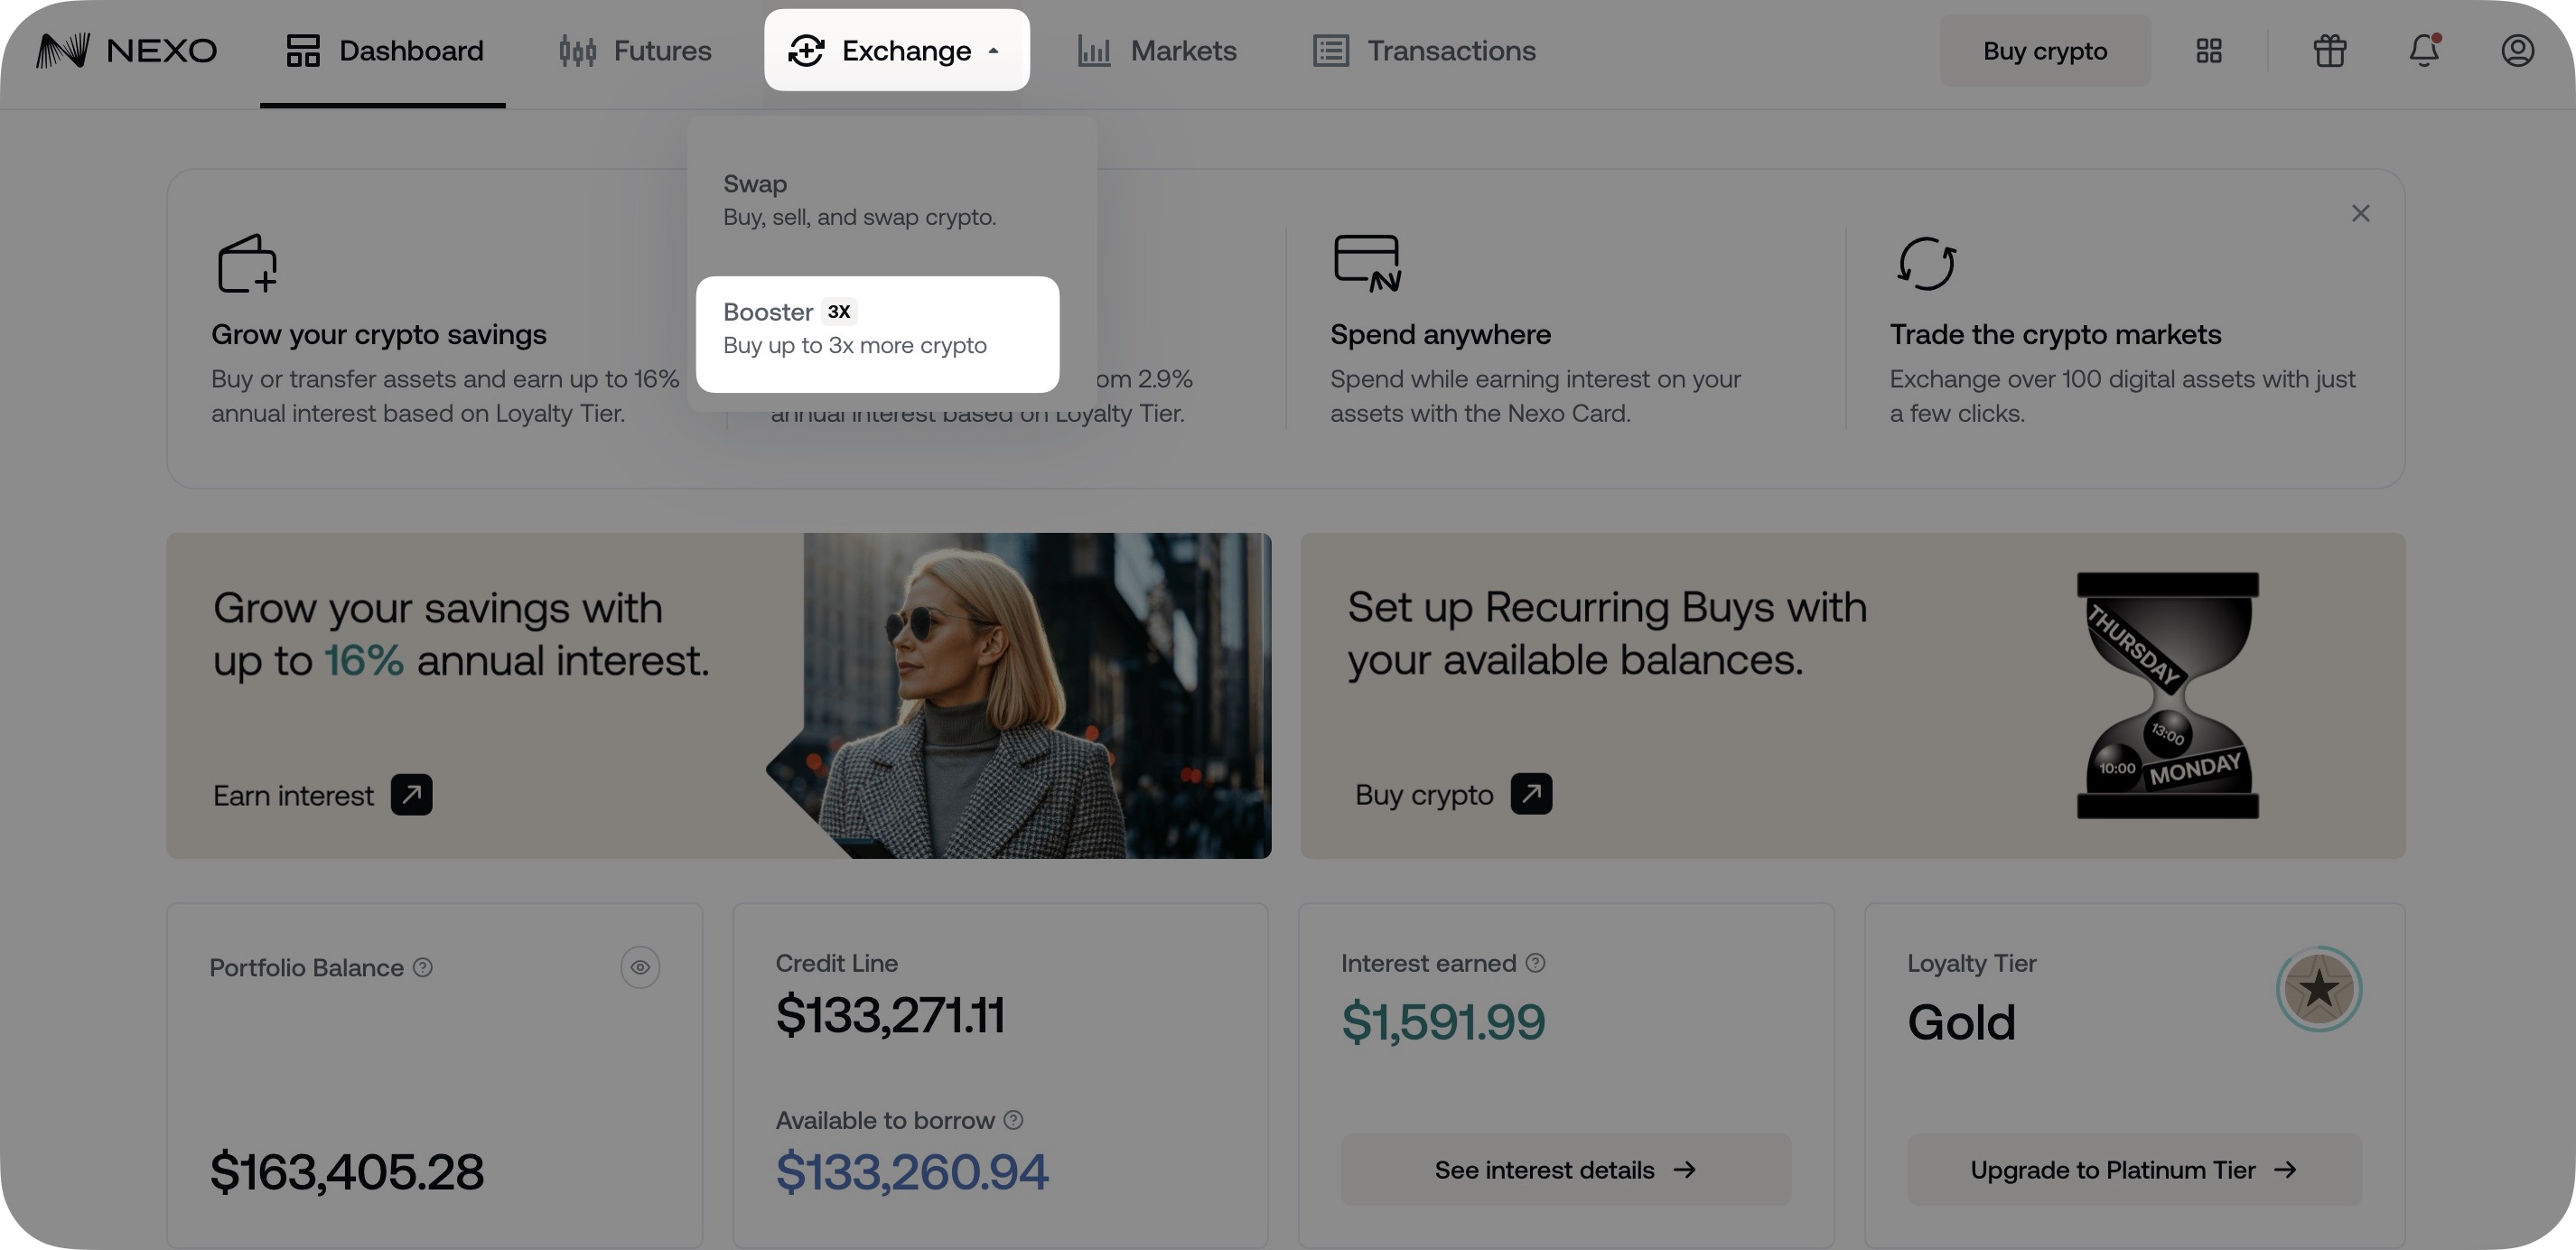Image resolution: width=2576 pixels, height=1250 pixels.
Task: Dismiss the onboarding cards panel
Action: [x=2360, y=213]
